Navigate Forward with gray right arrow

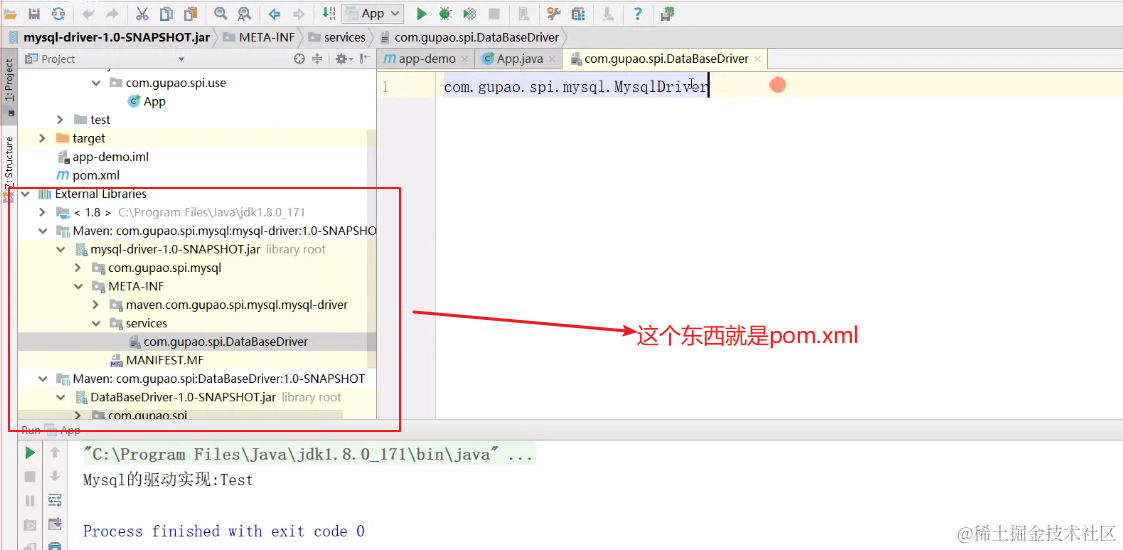click(299, 13)
